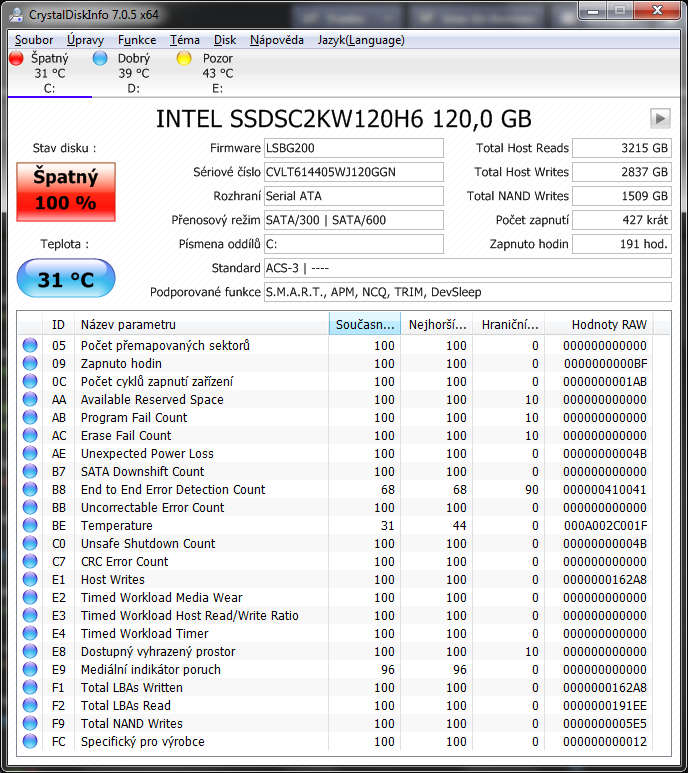688x773 pixels.
Task: Open the Funkce menu
Action: click(x=137, y=40)
